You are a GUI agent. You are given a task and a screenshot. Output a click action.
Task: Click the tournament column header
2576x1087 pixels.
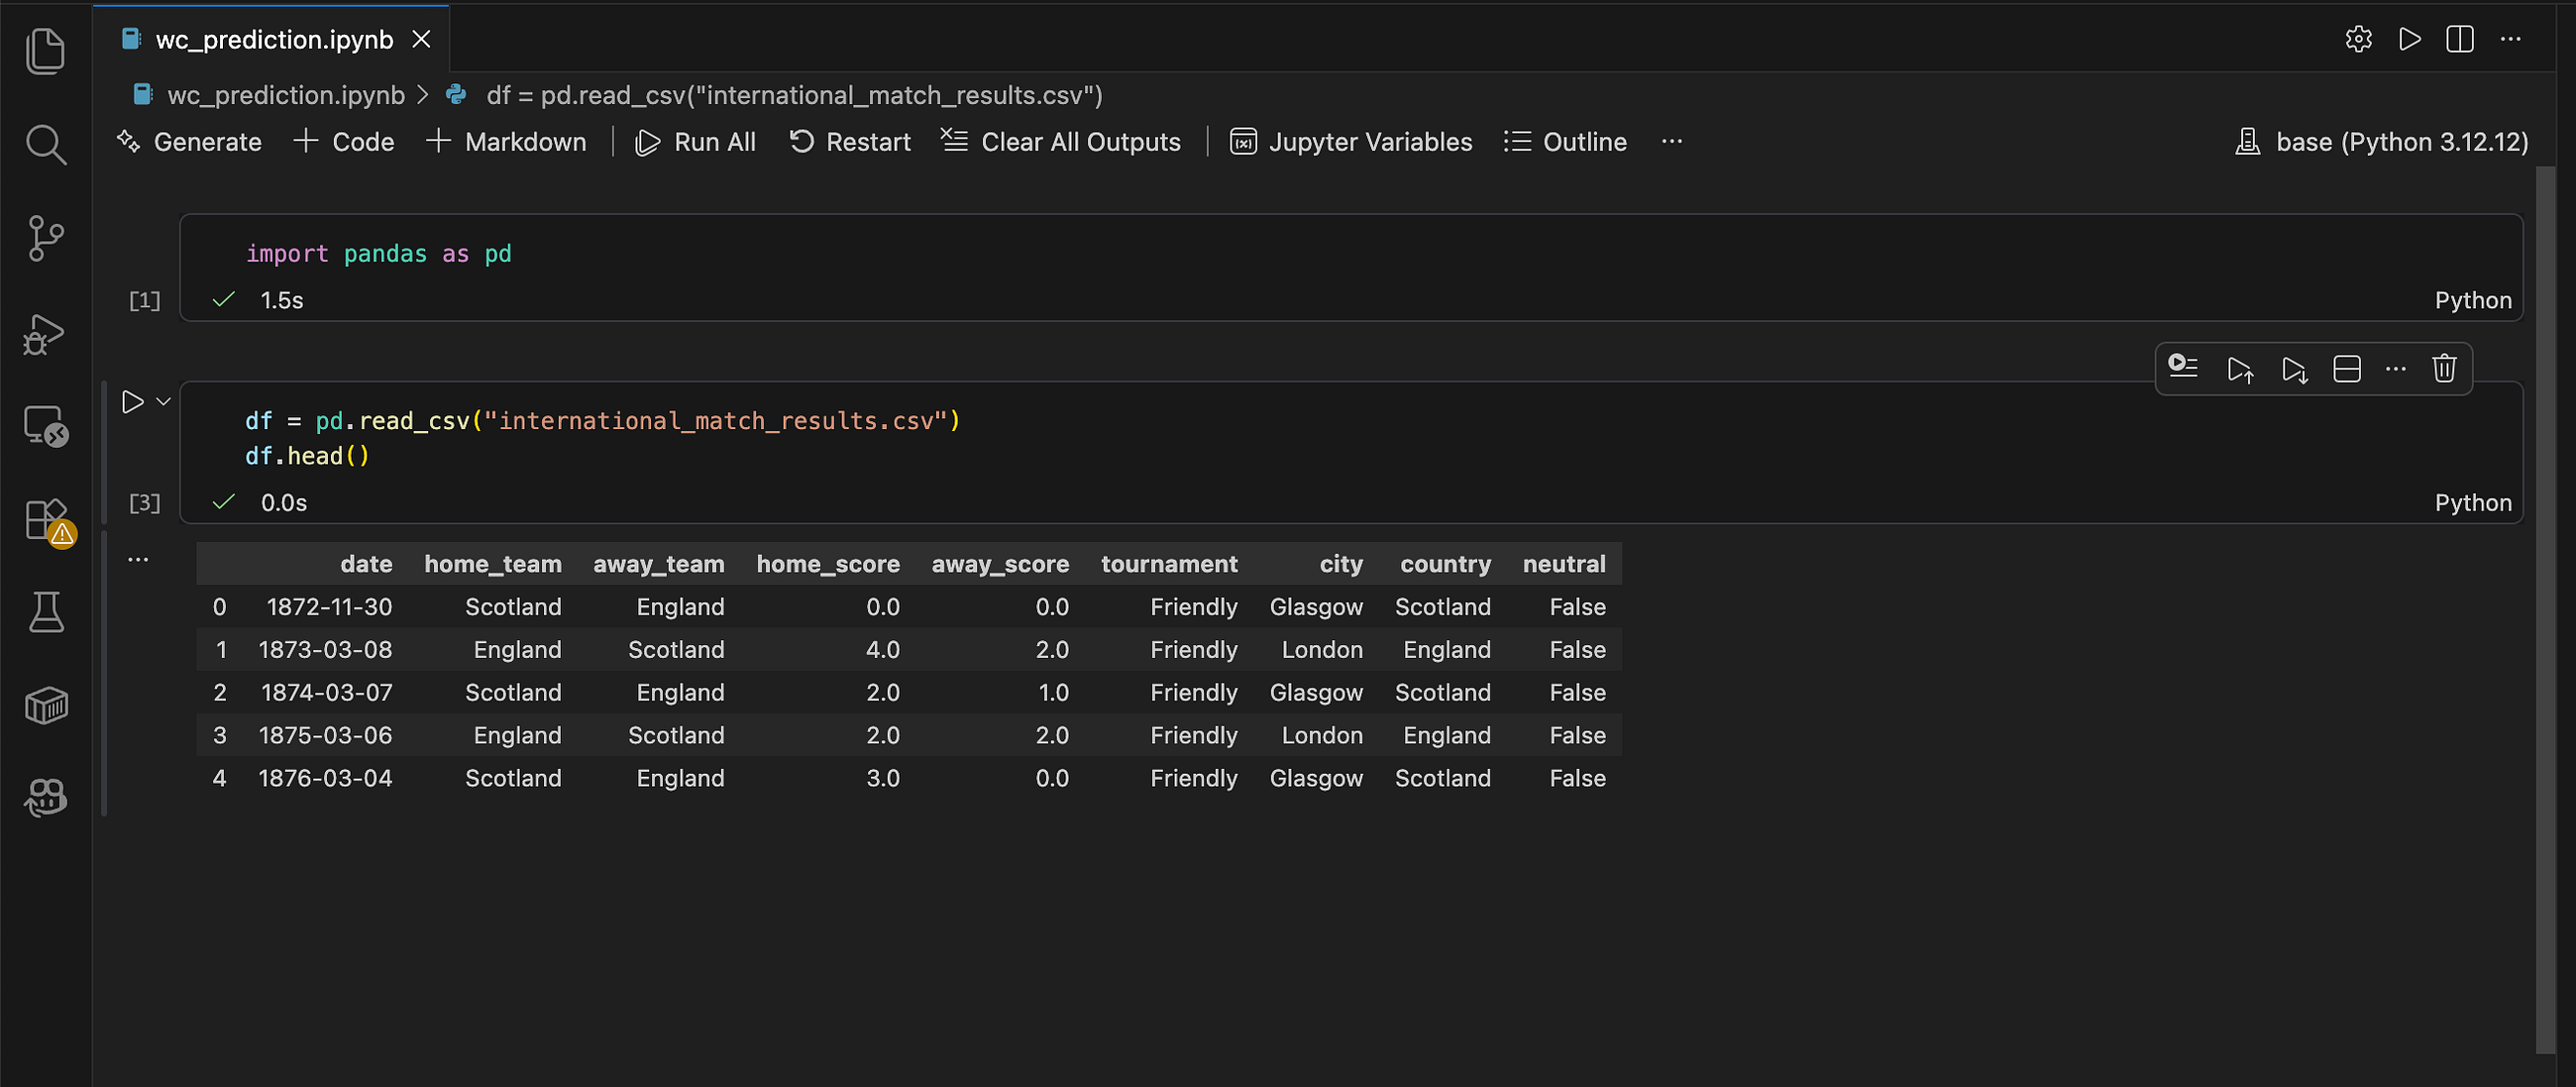(x=1169, y=564)
